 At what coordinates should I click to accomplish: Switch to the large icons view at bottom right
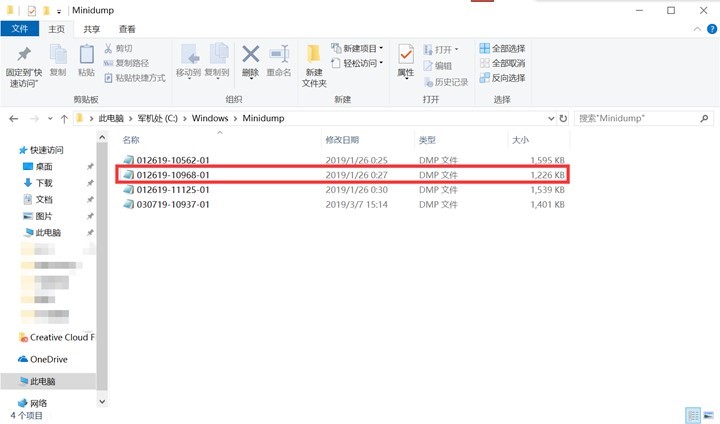[x=707, y=414]
